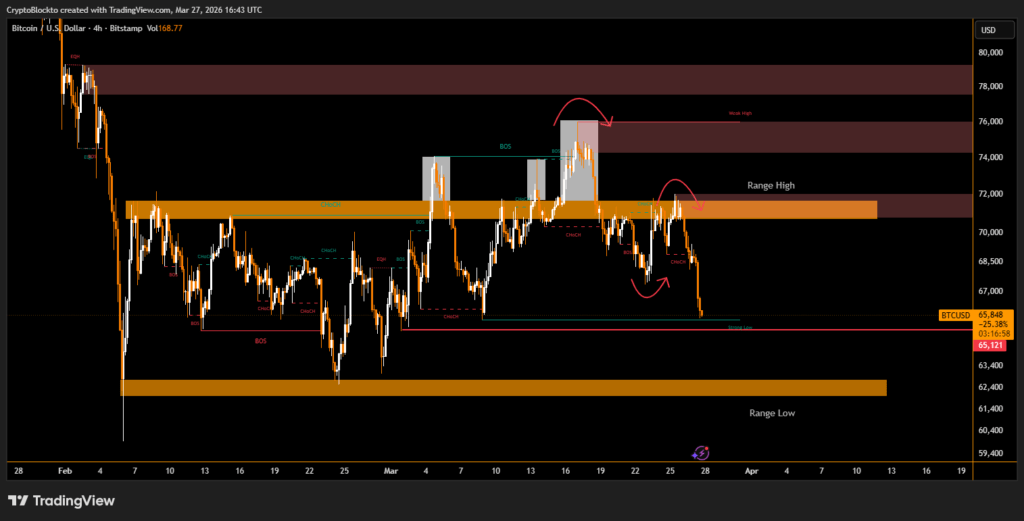The height and width of the screenshot is (521, 1024).
Task: Click the Apr label on time axis
Action: 752,469
